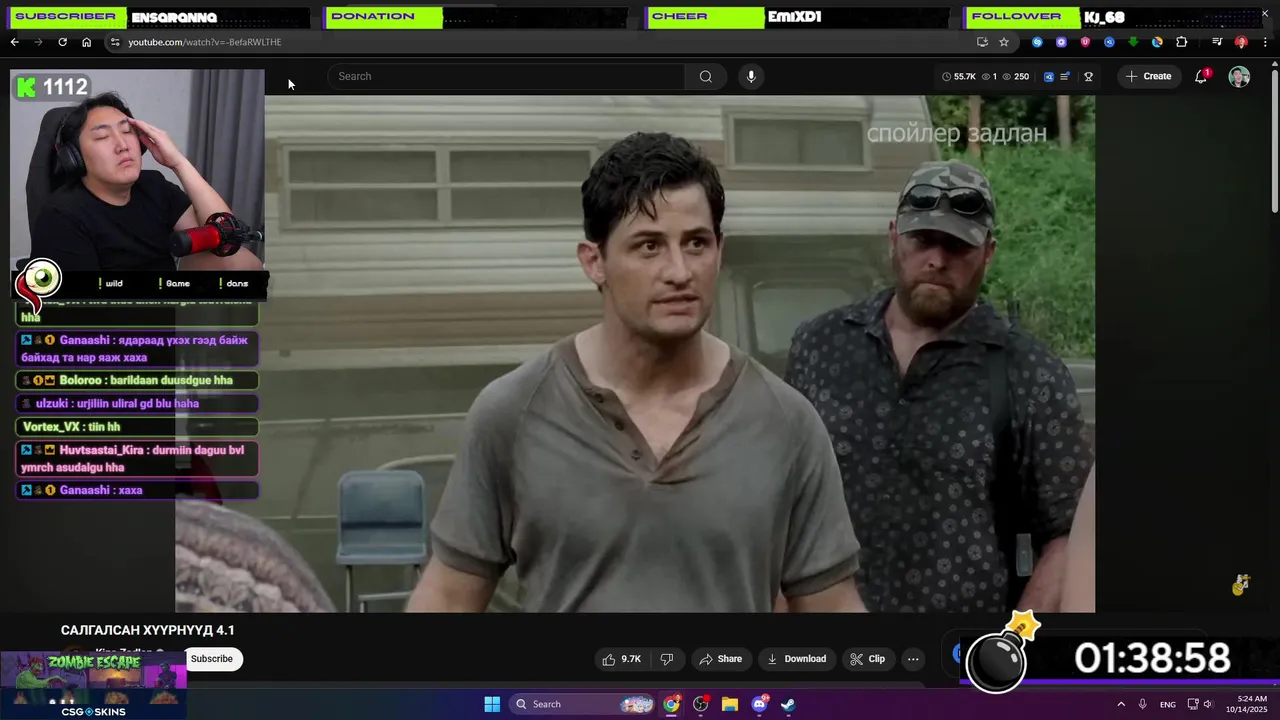Viewport: 1280px width, 720px height.
Task: Click the Download button
Action: 796,659
